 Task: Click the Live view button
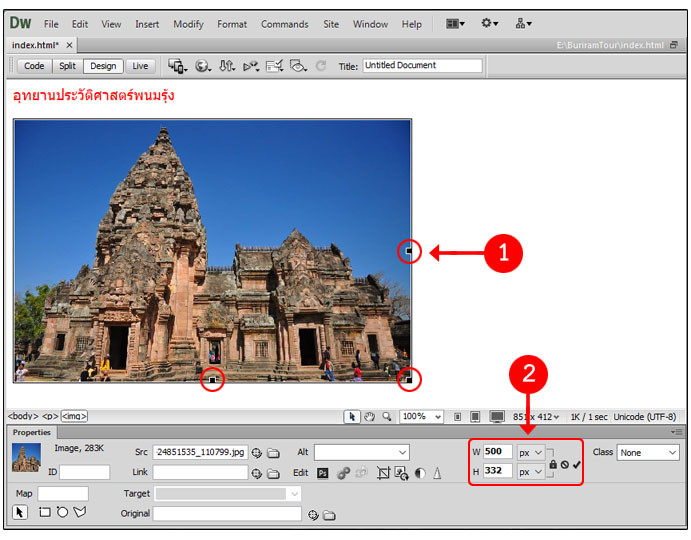[x=140, y=66]
